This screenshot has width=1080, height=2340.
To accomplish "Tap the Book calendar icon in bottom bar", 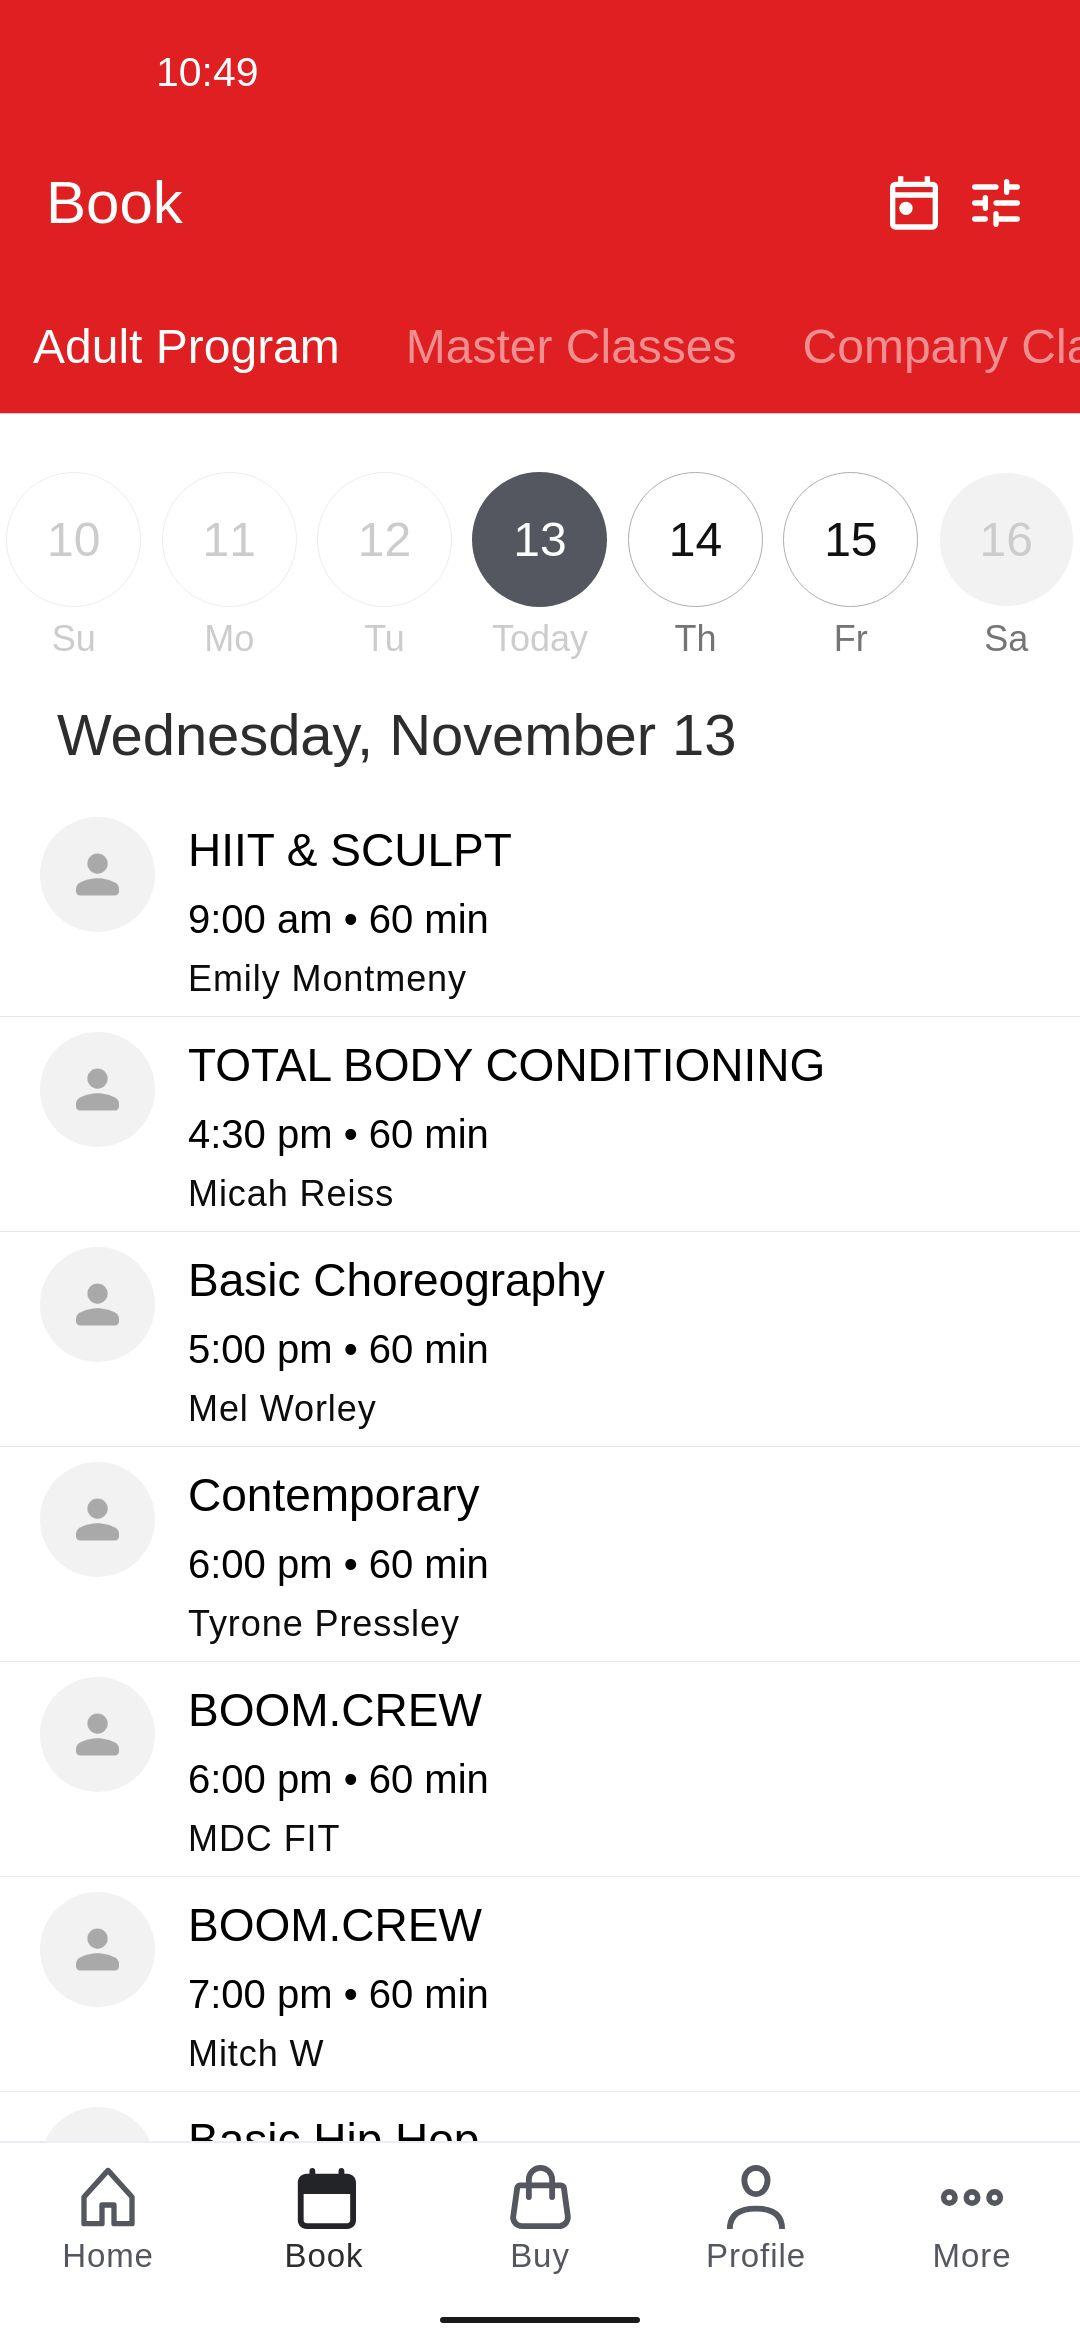I will pyautogui.click(x=324, y=2197).
